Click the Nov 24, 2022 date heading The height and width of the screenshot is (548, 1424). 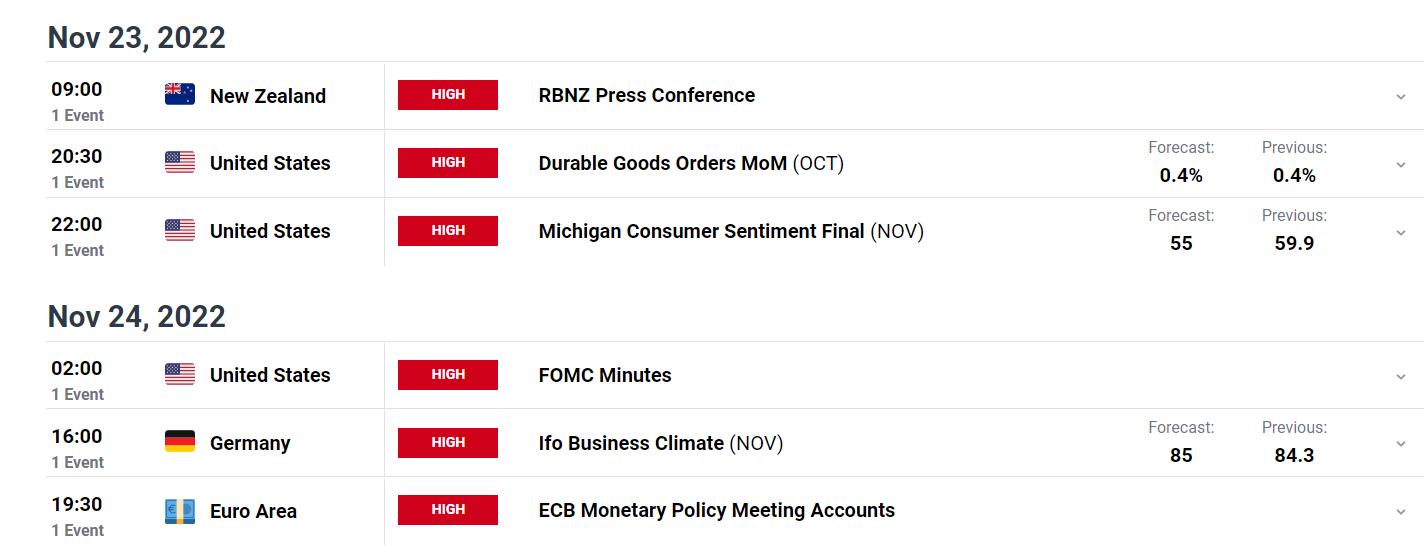(137, 317)
